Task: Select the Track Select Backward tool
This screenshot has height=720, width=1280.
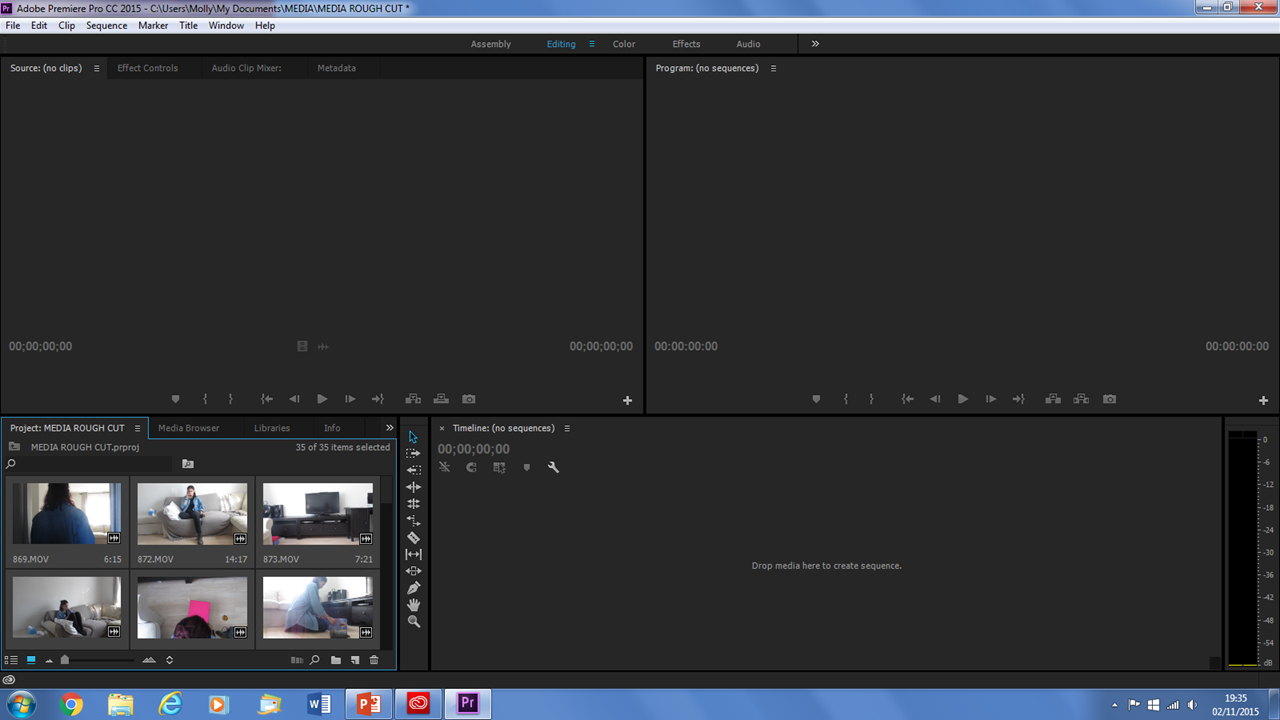Action: (x=413, y=470)
